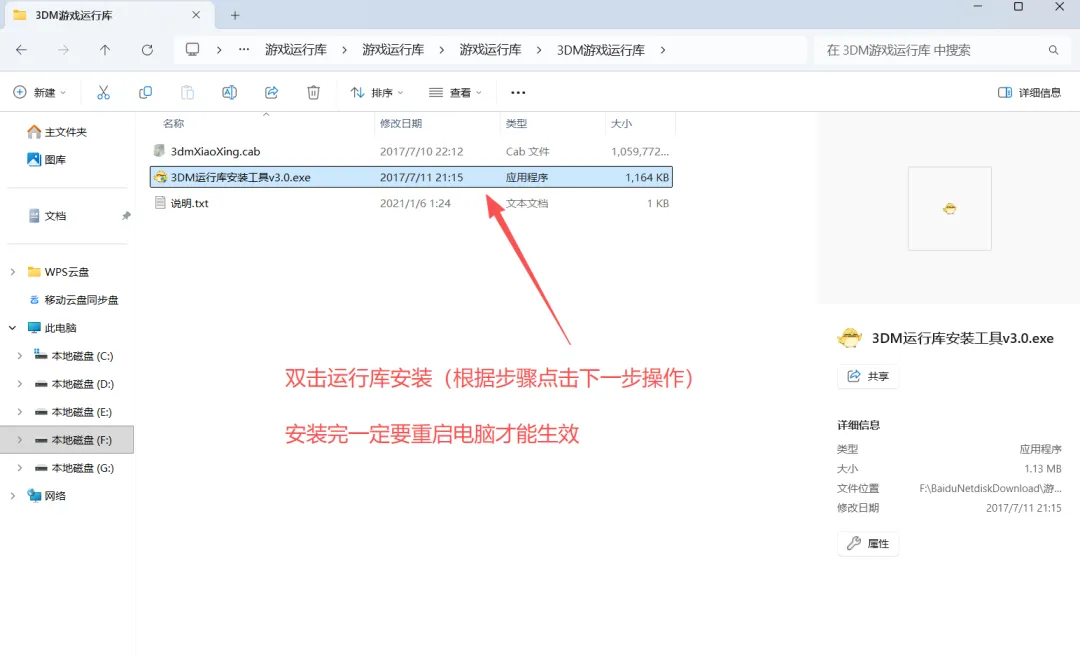This screenshot has width=1080, height=658.
Task: Open the 新建 dropdown menu
Action: click(x=40, y=92)
